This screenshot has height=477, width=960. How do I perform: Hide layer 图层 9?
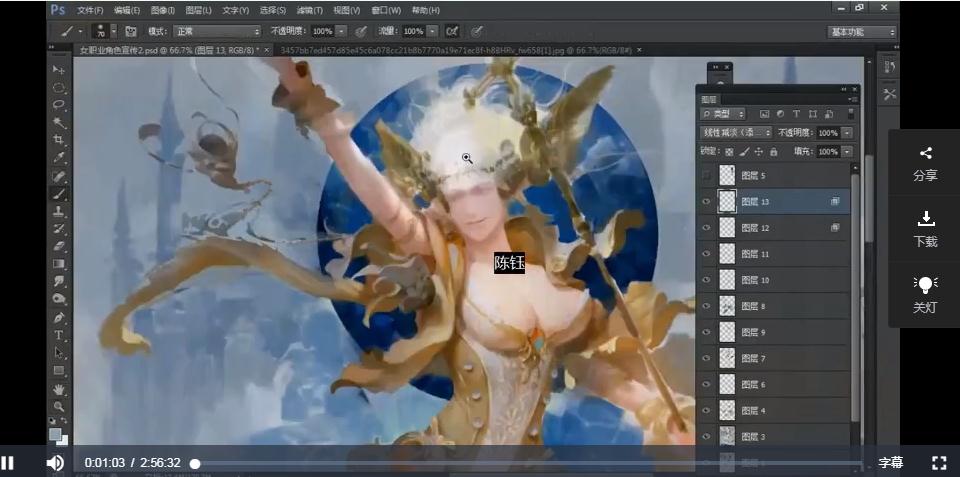pyautogui.click(x=706, y=332)
